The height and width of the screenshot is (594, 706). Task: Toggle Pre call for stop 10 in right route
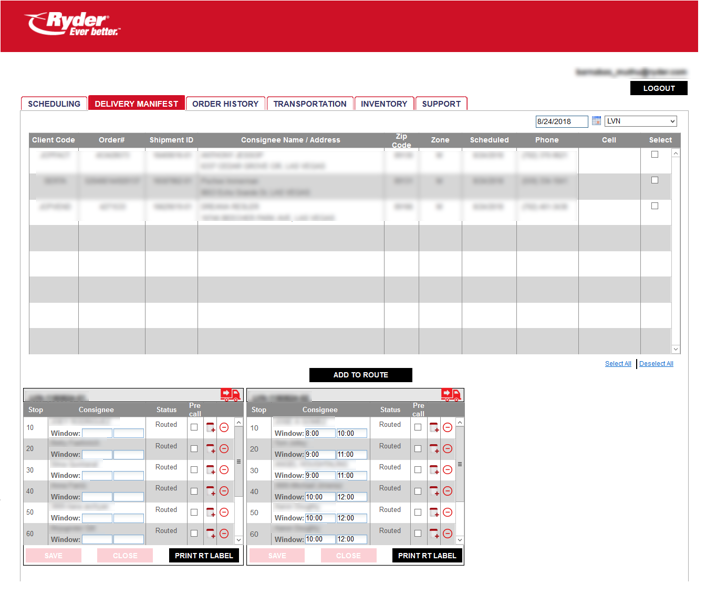pyautogui.click(x=418, y=427)
